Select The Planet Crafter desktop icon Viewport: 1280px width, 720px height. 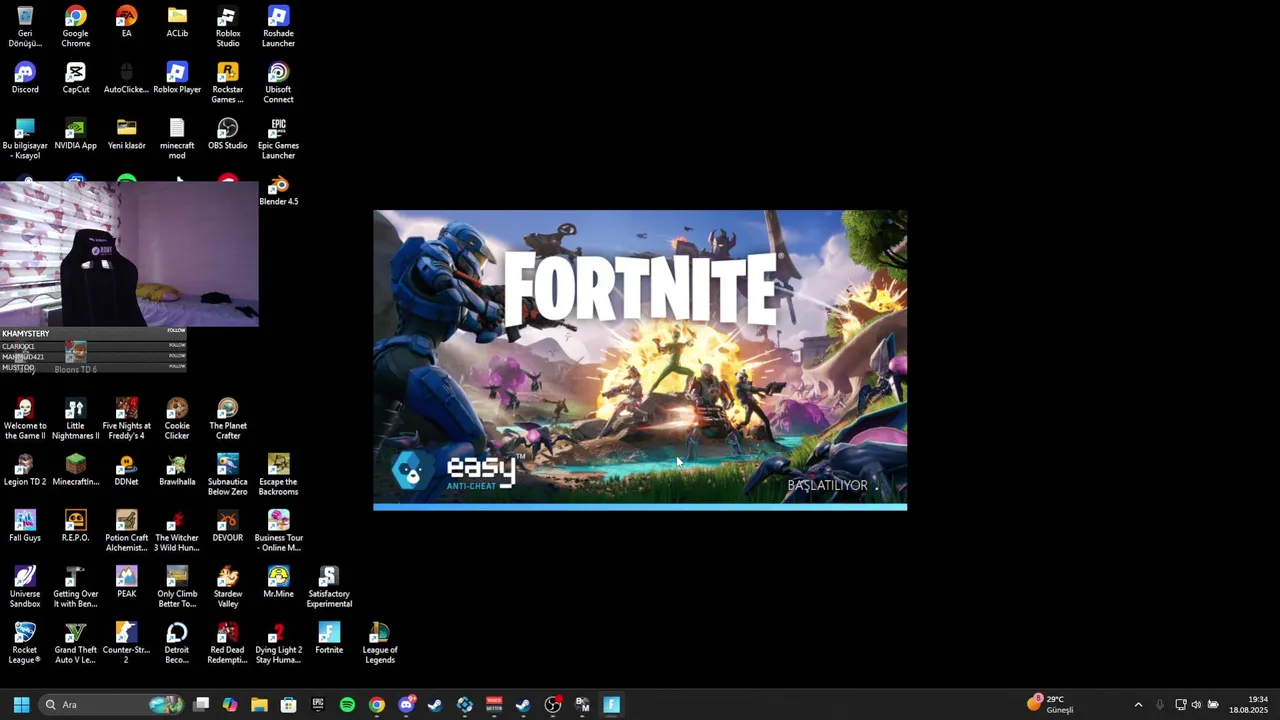click(x=228, y=419)
